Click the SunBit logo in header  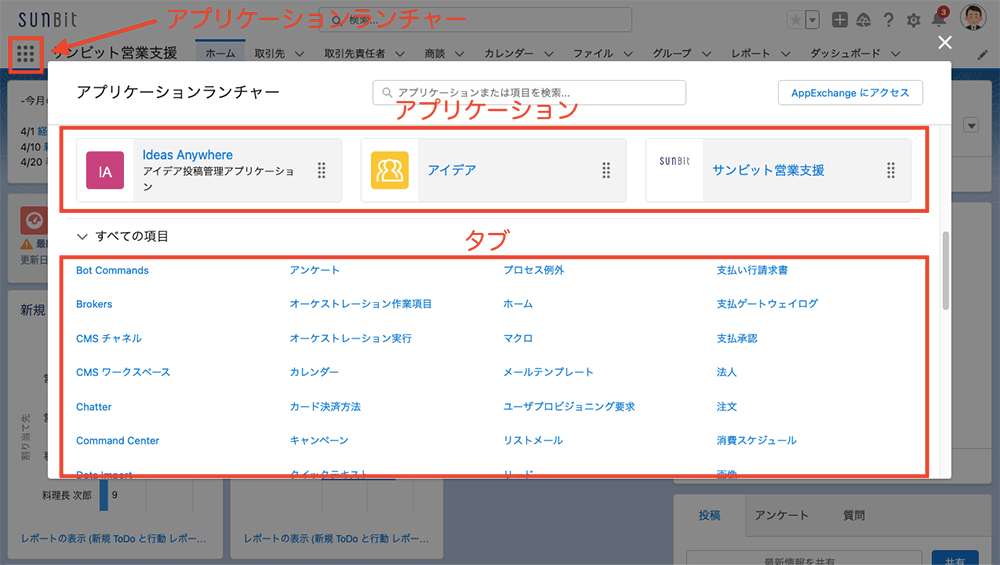click(x=47, y=20)
